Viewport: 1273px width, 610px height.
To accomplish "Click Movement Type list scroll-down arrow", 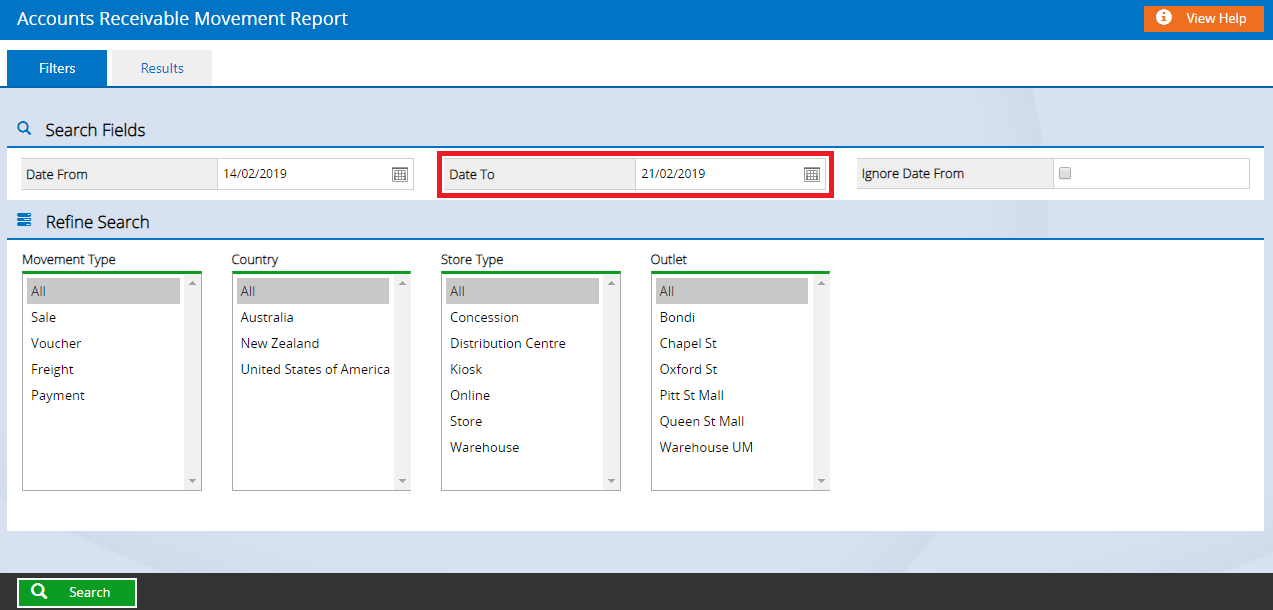I will click(193, 481).
